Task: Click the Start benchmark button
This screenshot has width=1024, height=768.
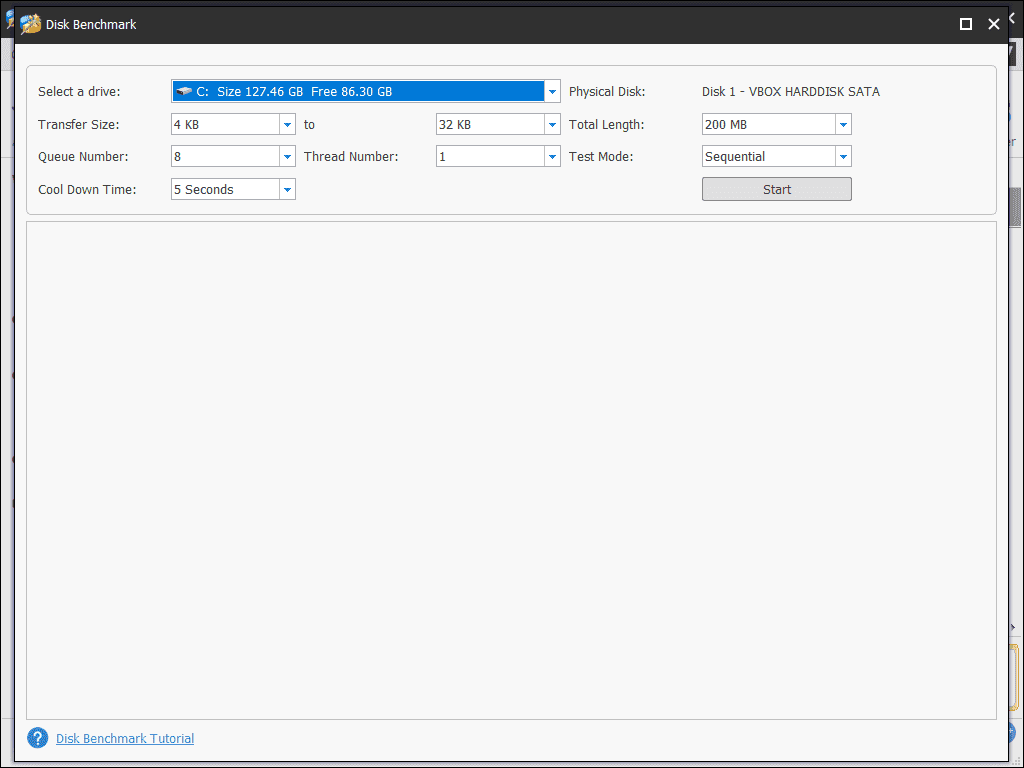Action: coord(776,189)
